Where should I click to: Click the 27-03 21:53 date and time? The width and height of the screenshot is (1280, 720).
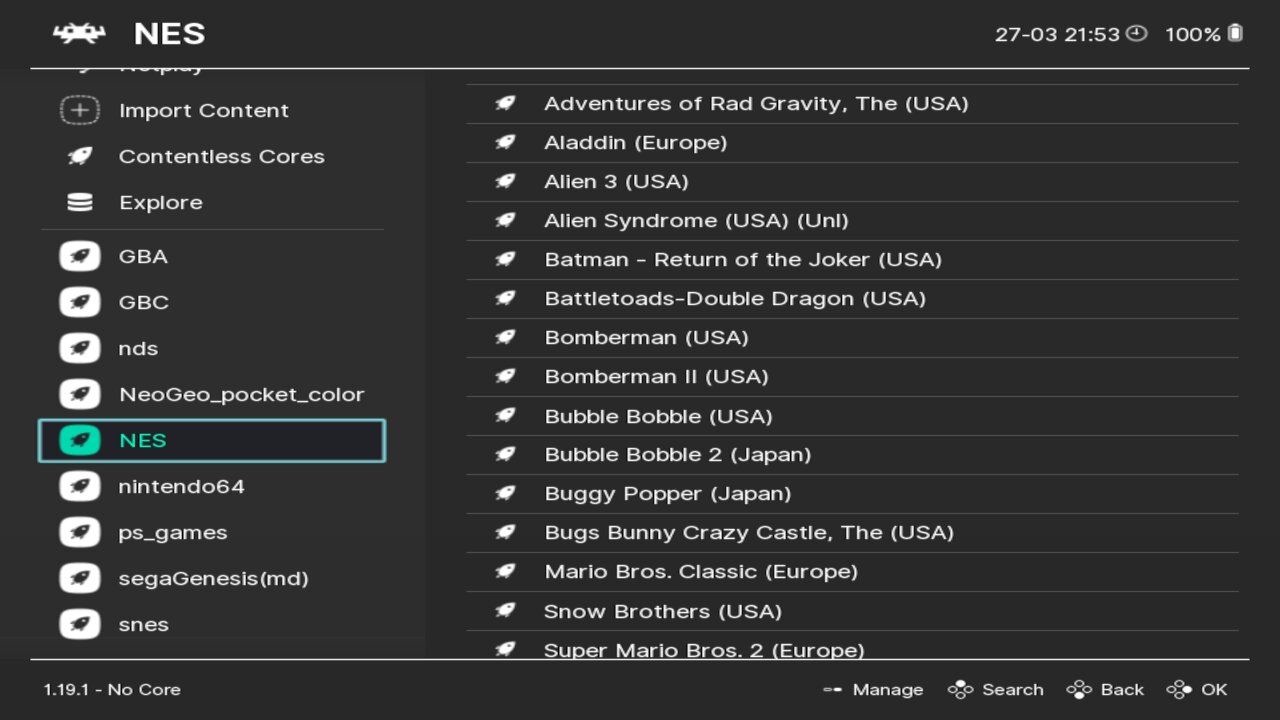pos(1057,34)
